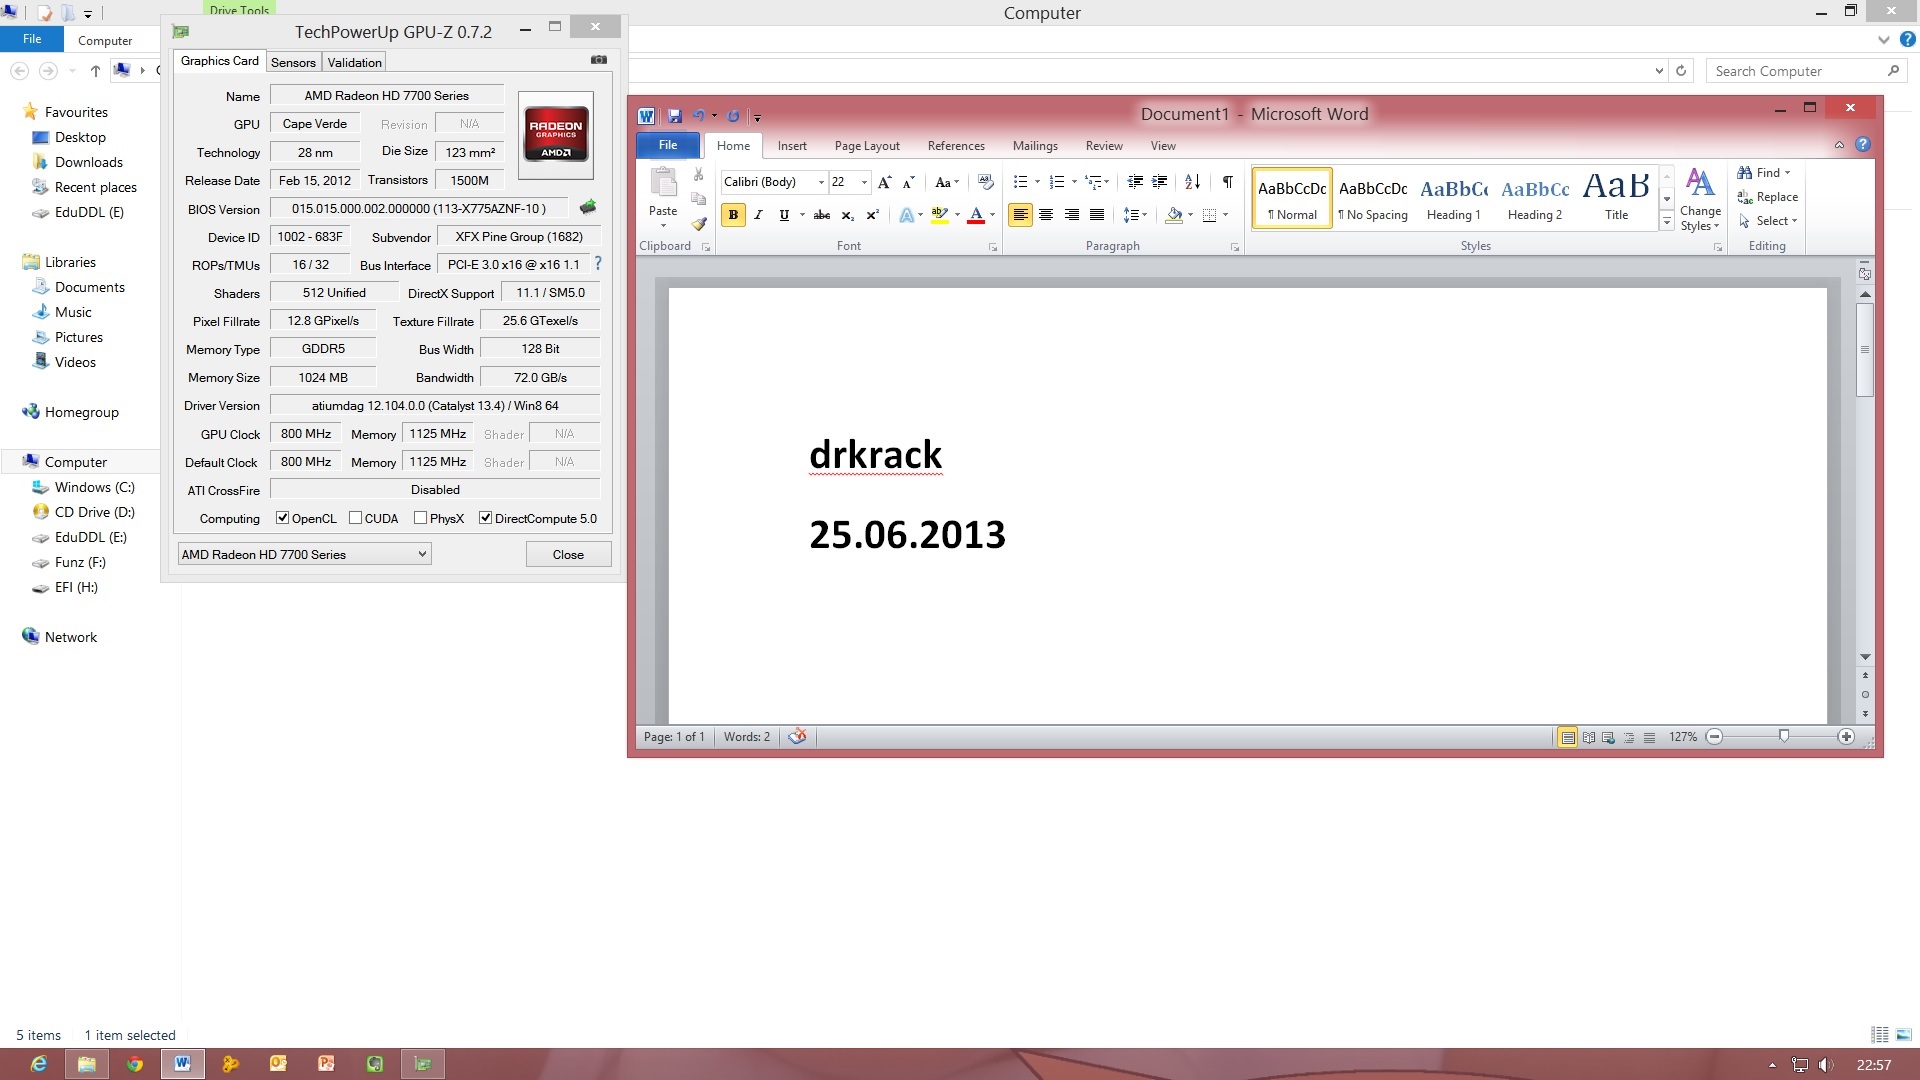This screenshot has height=1080, width=1920.
Task: Apply red font color swatch
Action: [976, 215]
